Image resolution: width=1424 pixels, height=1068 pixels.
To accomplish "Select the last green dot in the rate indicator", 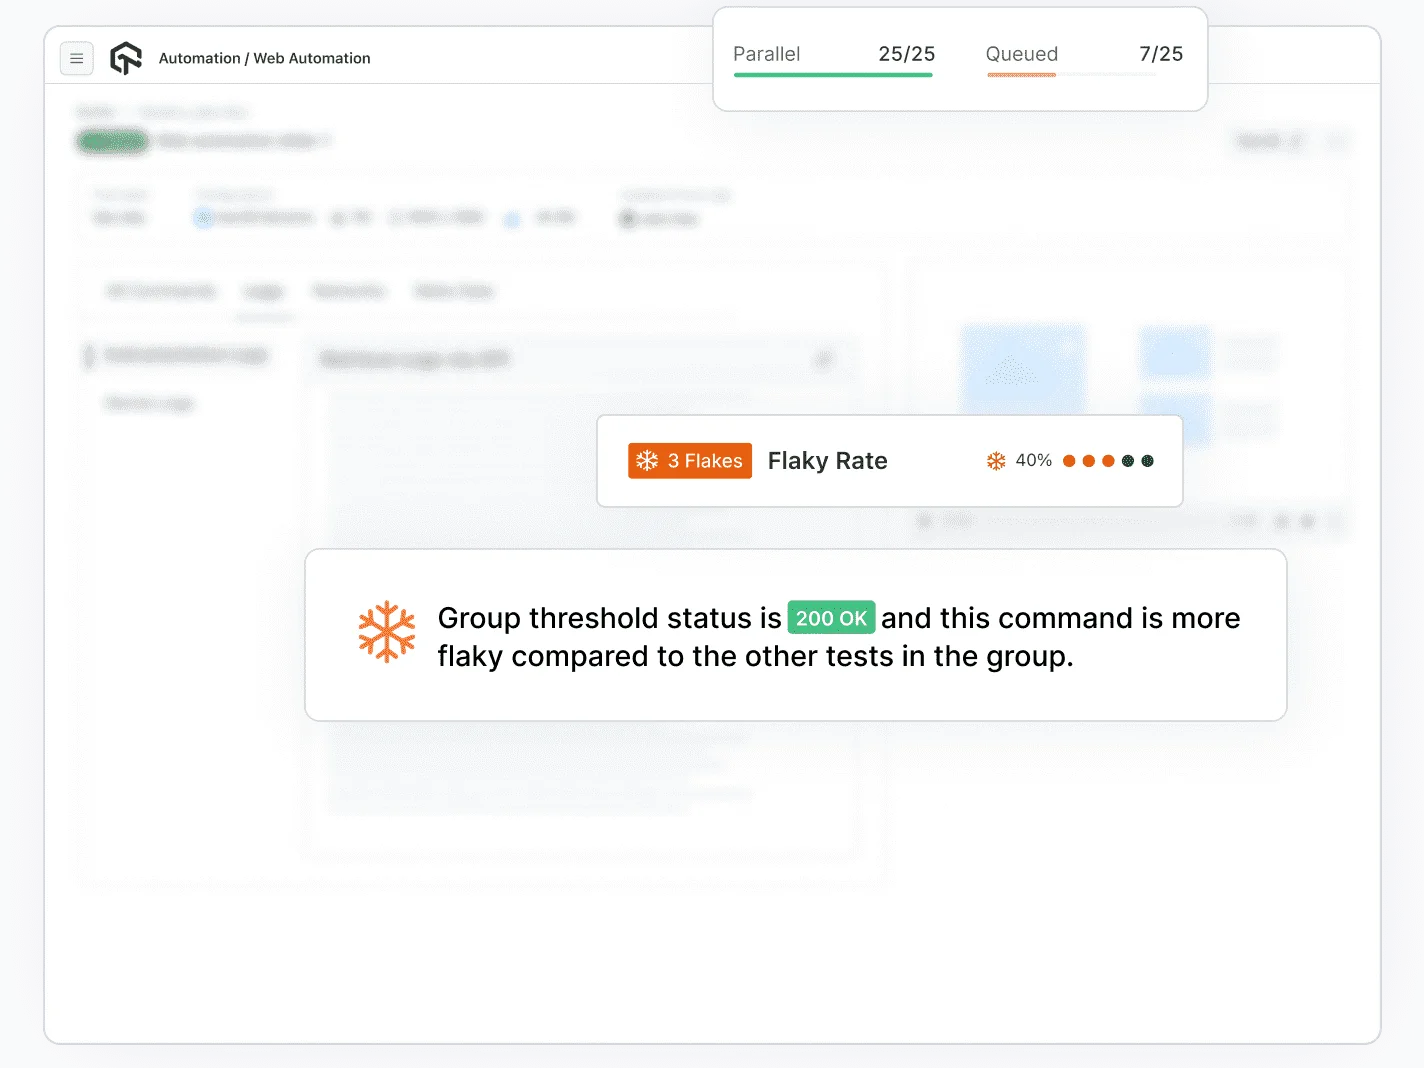I will [1147, 461].
